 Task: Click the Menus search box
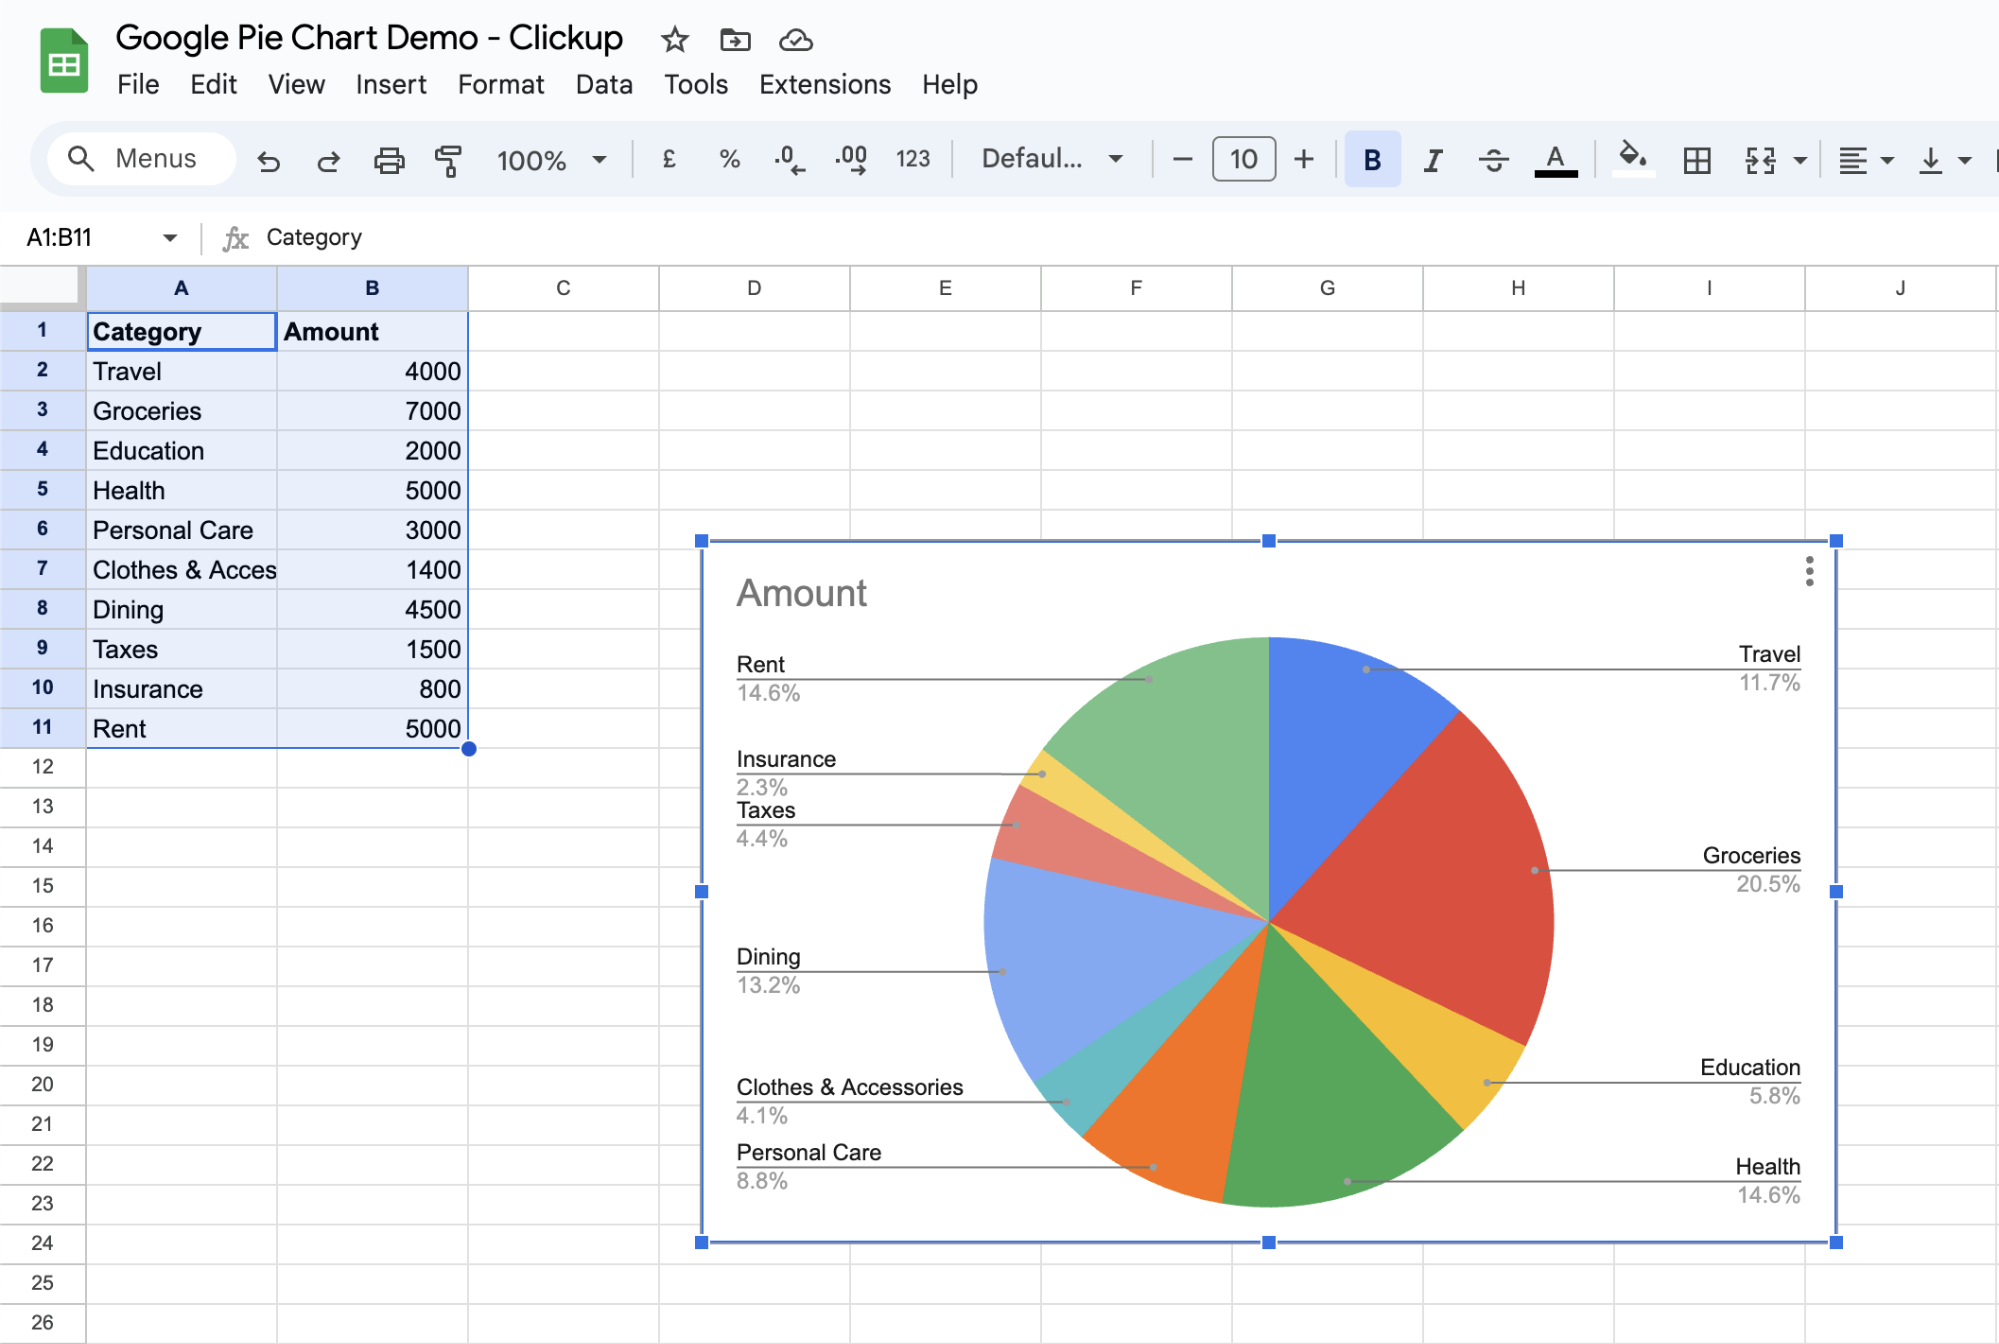pos(140,159)
